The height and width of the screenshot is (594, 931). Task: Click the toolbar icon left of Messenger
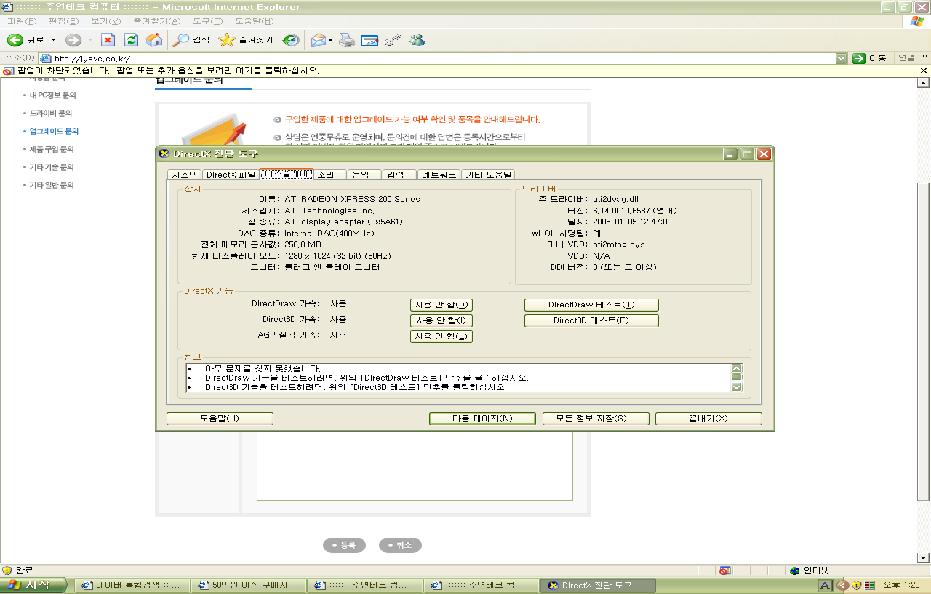(392, 40)
